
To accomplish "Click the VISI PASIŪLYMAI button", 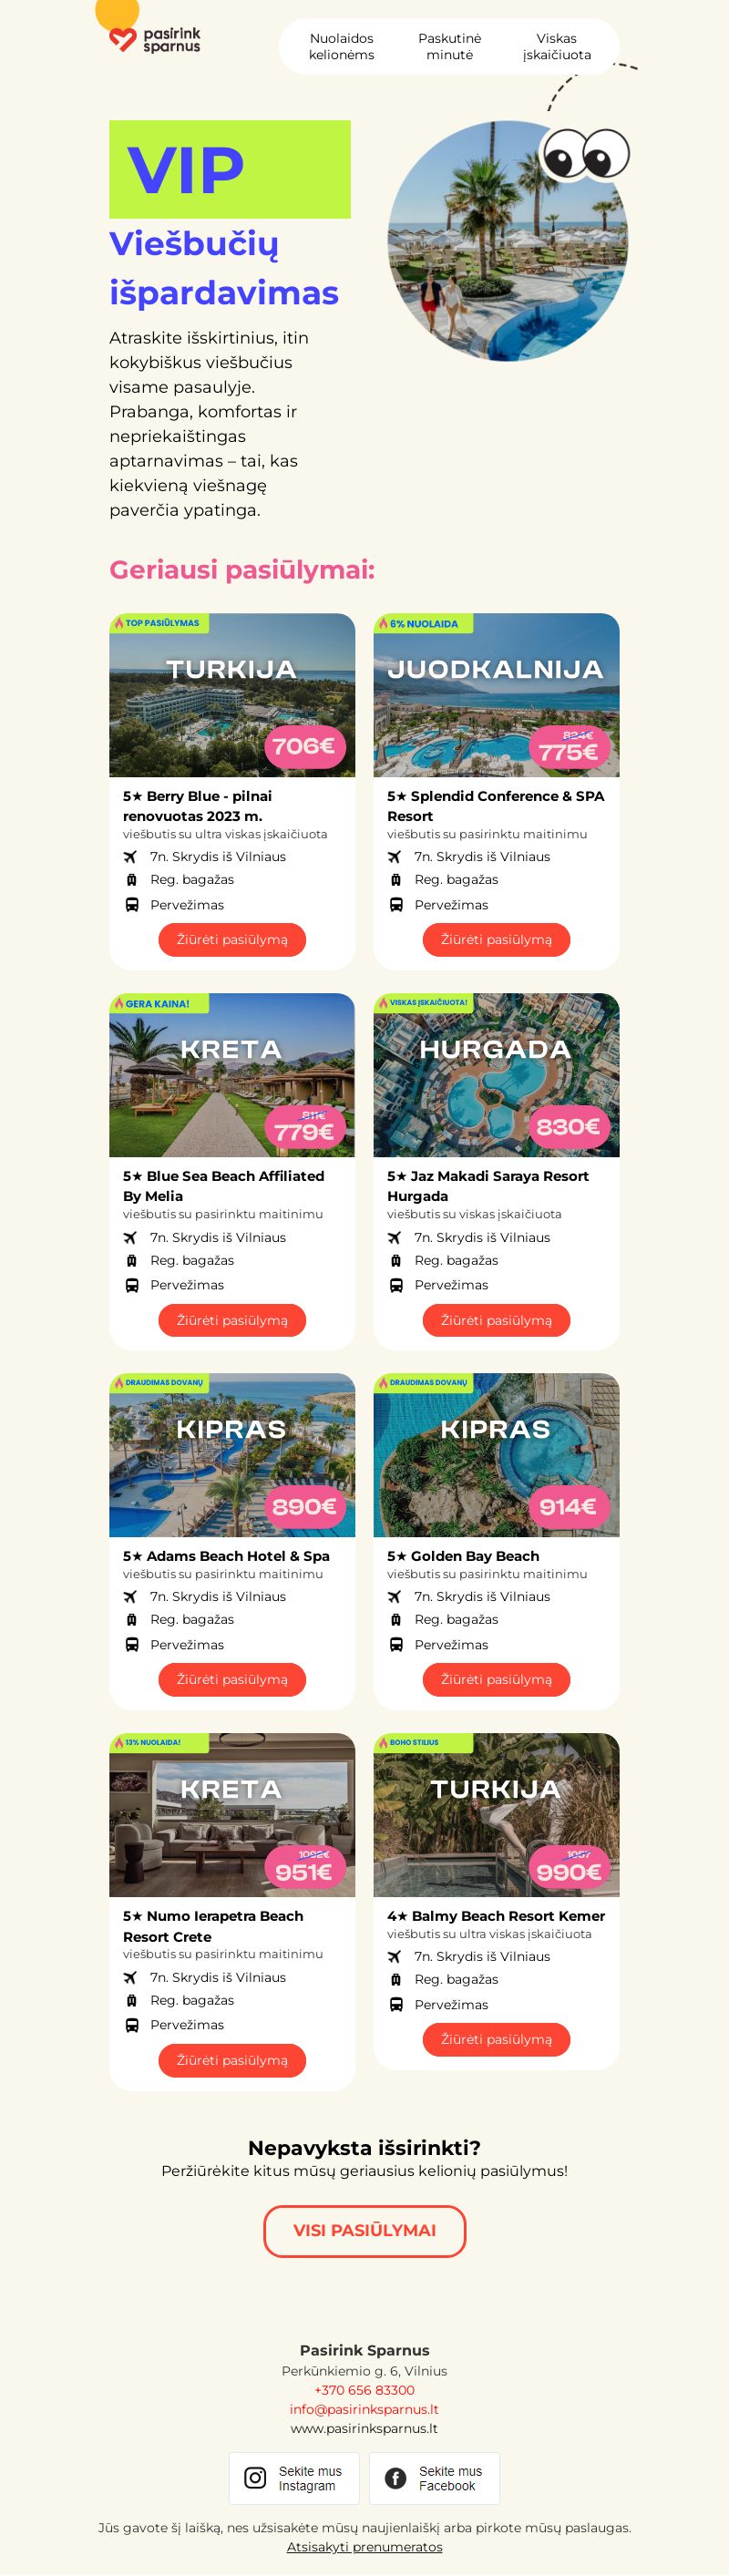I will 365,2230.
